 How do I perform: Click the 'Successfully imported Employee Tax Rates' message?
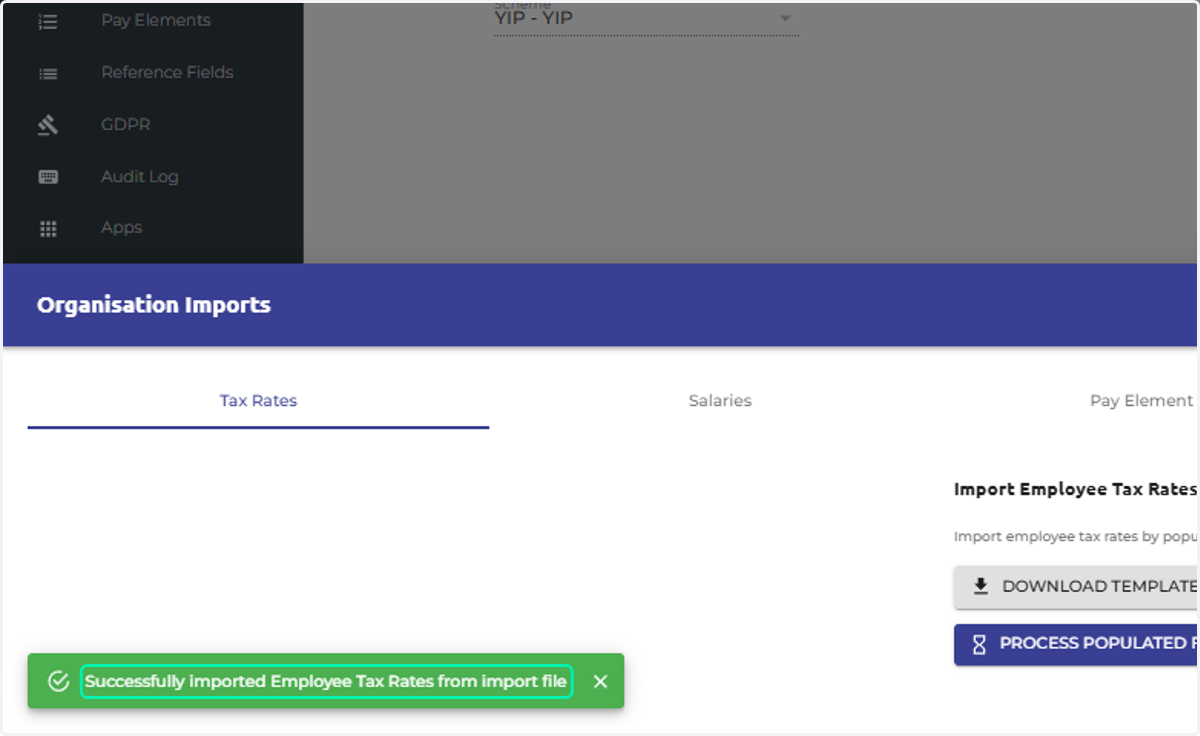tap(326, 681)
